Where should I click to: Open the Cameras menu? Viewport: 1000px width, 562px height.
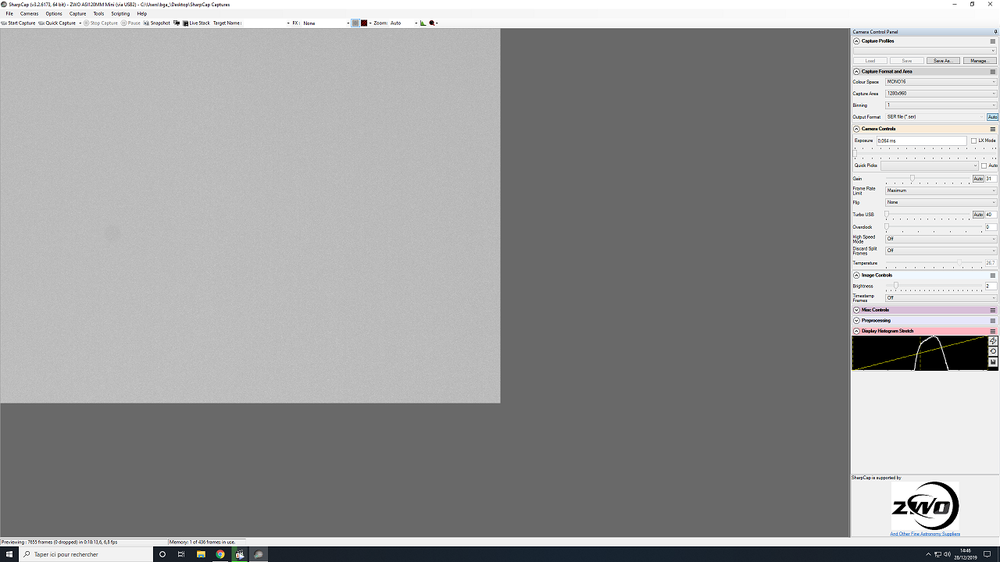(x=29, y=13)
